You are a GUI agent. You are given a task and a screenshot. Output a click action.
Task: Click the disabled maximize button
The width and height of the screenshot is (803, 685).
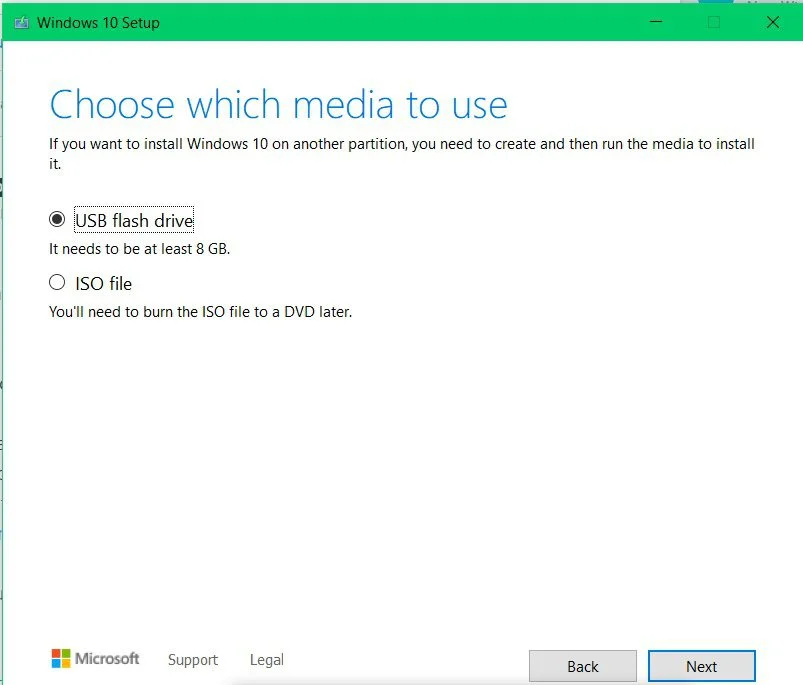714,22
